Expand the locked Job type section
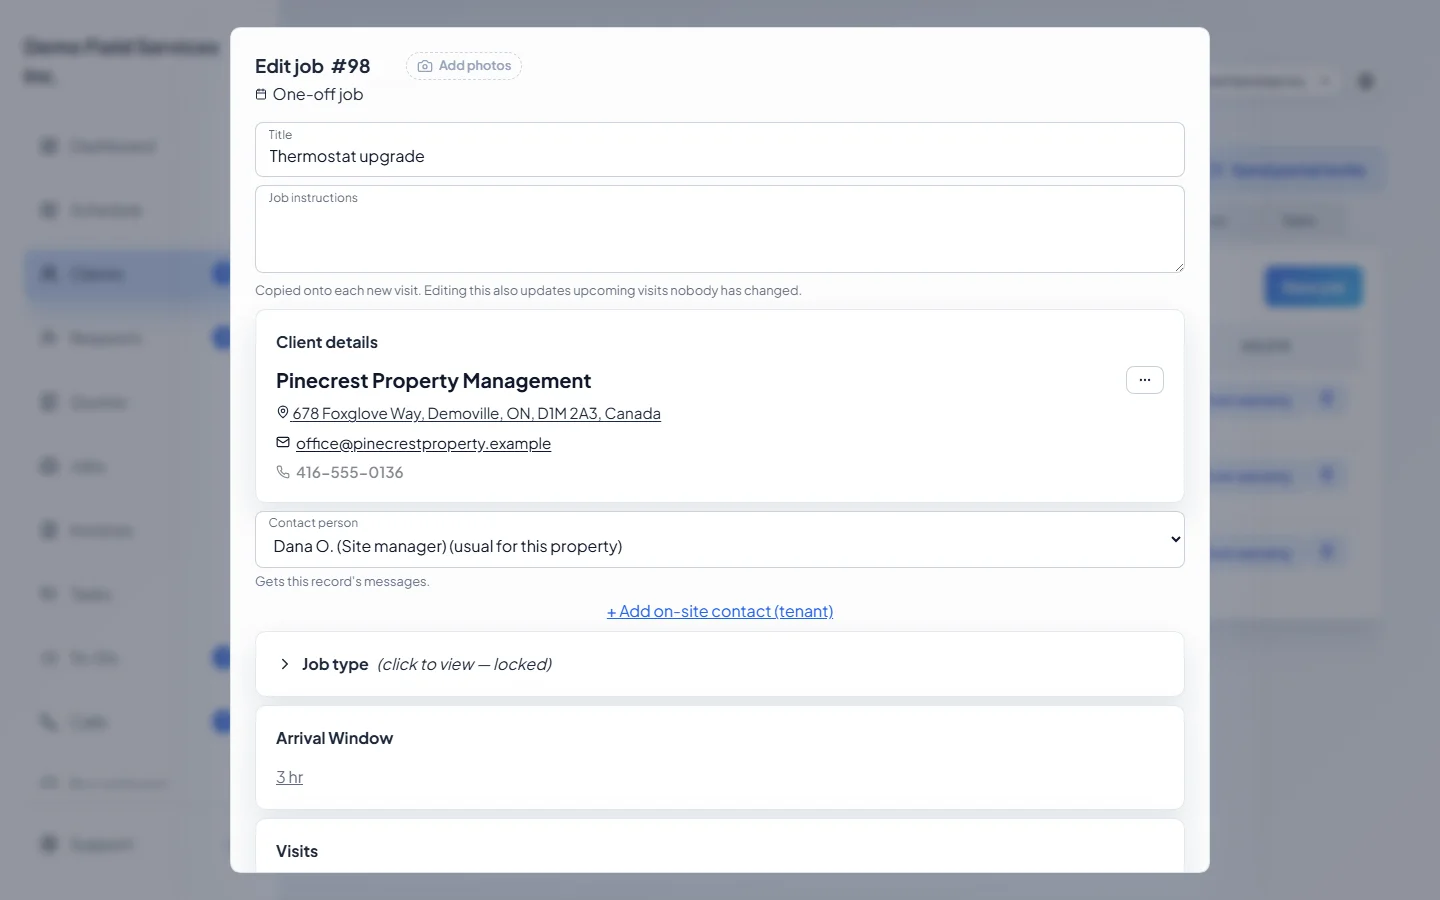 pos(720,664)
